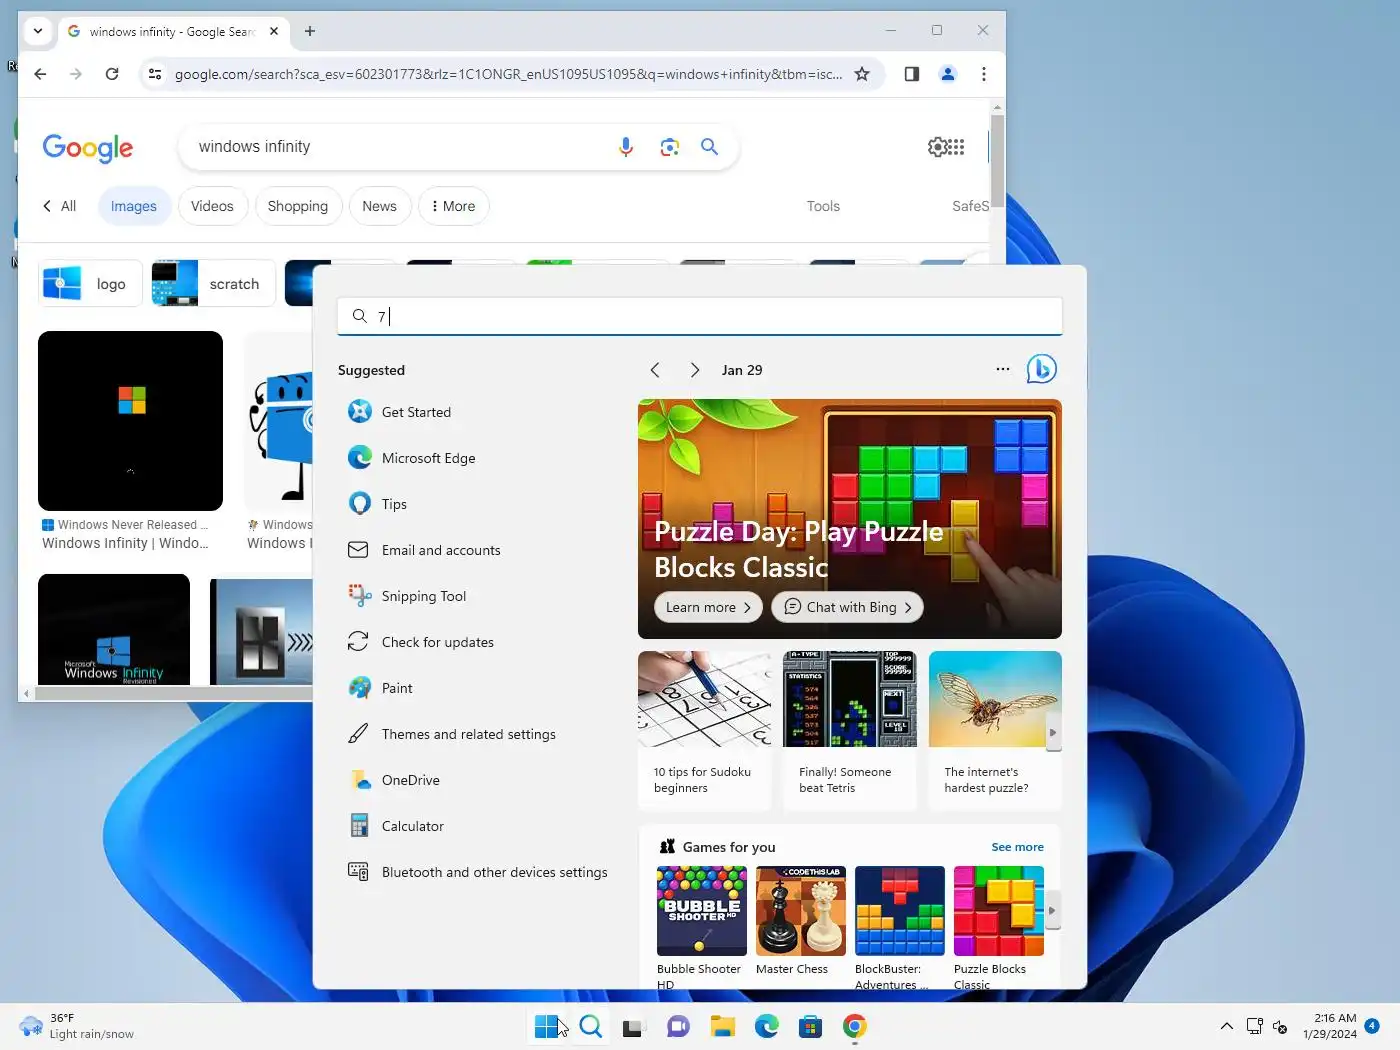Open Chrome profile avatar icon

(x=948, y=74)
